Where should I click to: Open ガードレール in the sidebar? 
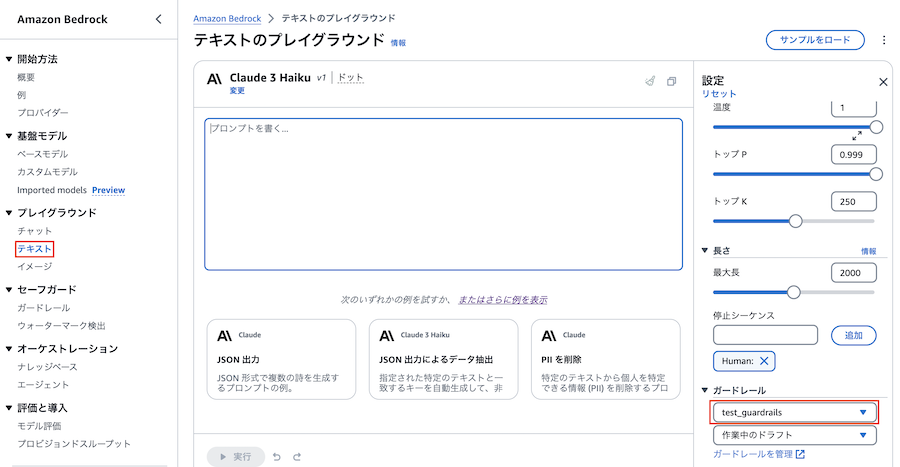44,308
